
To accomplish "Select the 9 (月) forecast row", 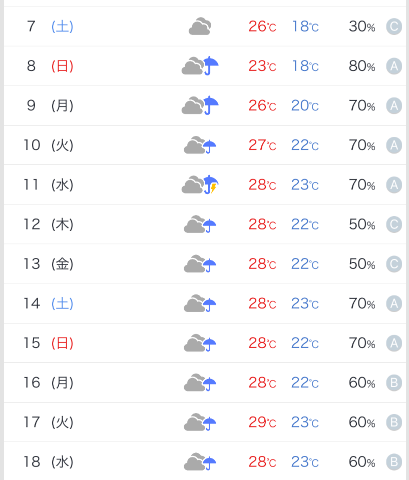I will pos(205,105).
